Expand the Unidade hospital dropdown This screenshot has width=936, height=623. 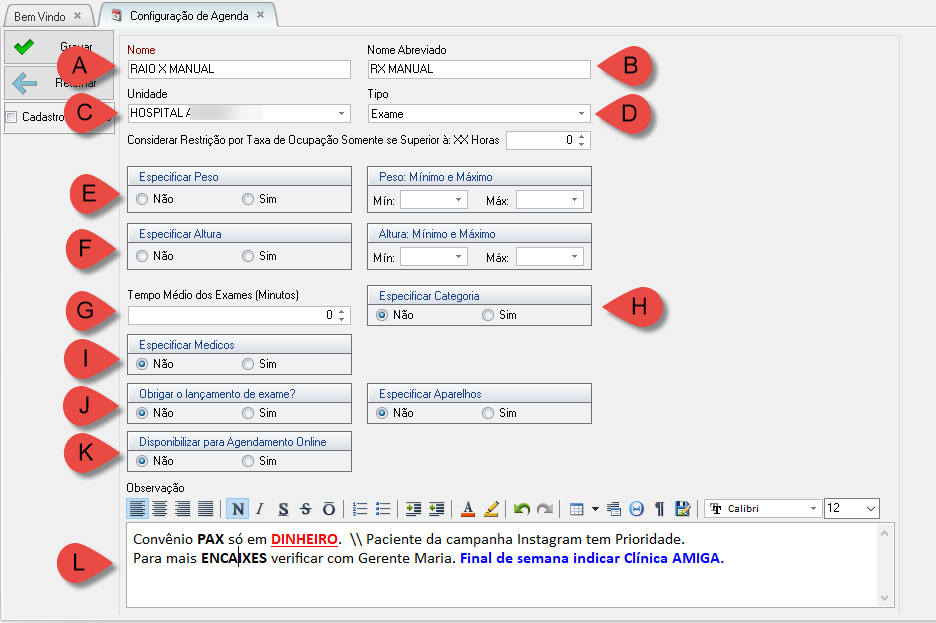[x=239, y=114]
